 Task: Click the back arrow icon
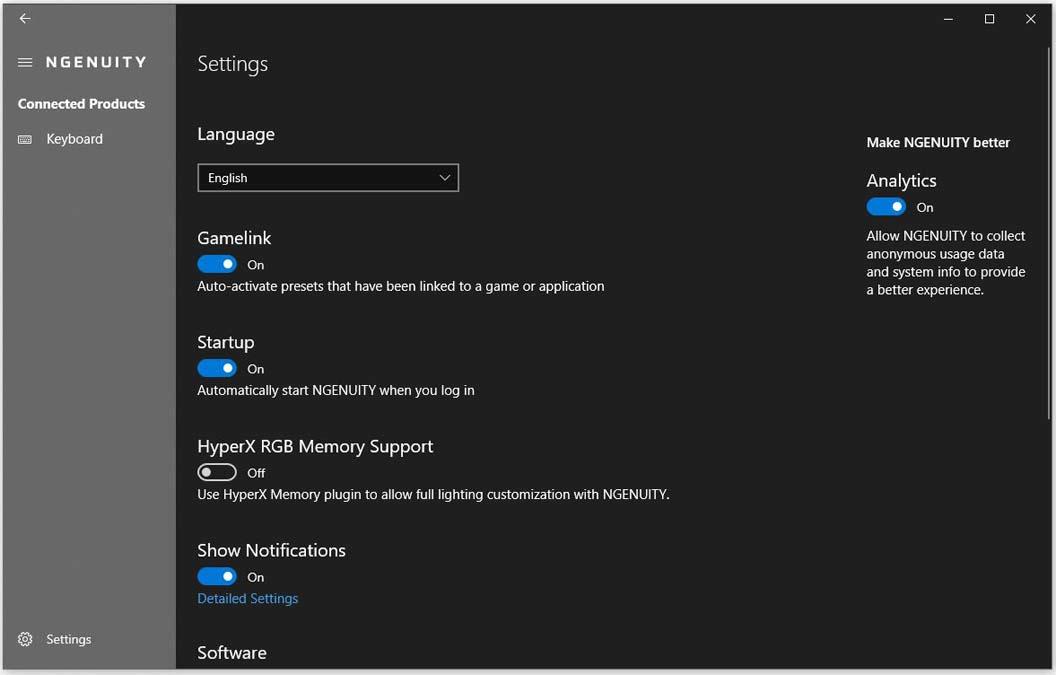pyautogui.click(x=25, y=18)
